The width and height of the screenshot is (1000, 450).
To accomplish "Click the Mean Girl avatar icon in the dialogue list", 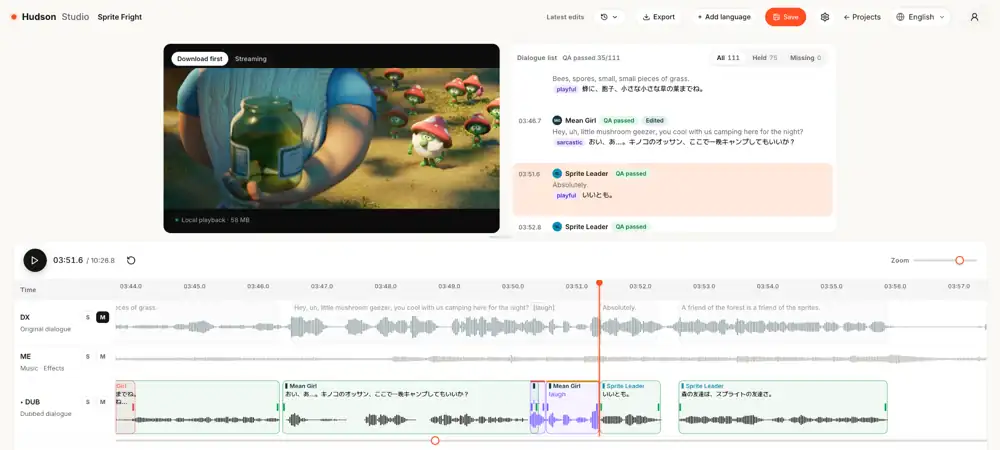I will pyautogui.click(x=557, y=120).
